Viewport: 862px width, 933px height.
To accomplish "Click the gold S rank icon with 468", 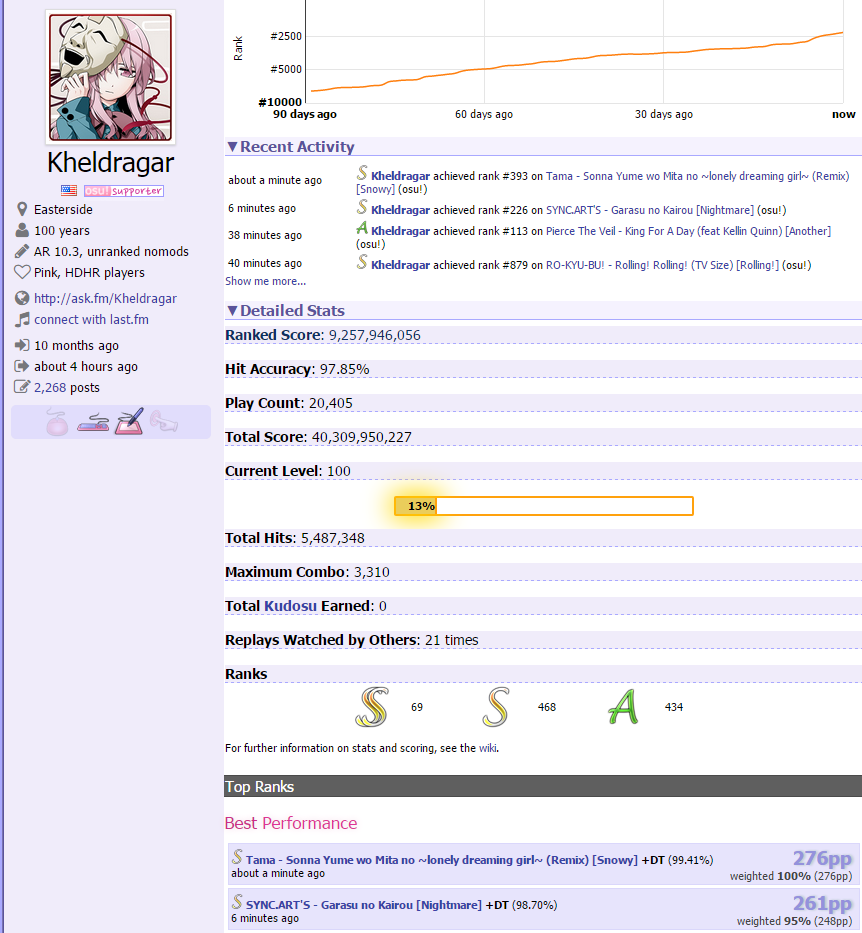I will coord(496,707).
